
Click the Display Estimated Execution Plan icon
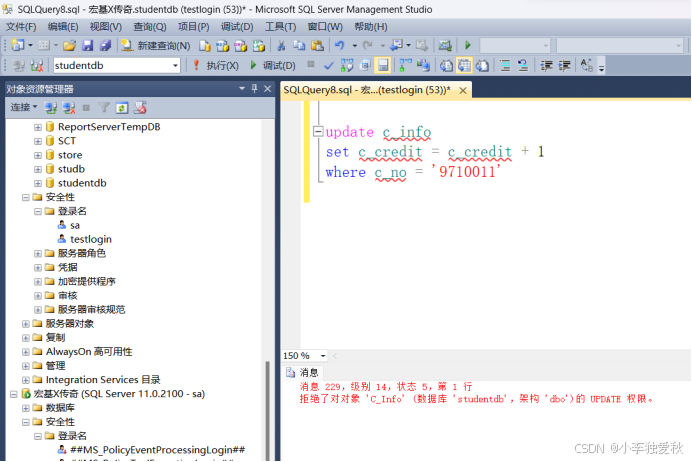tap(347, 66)
